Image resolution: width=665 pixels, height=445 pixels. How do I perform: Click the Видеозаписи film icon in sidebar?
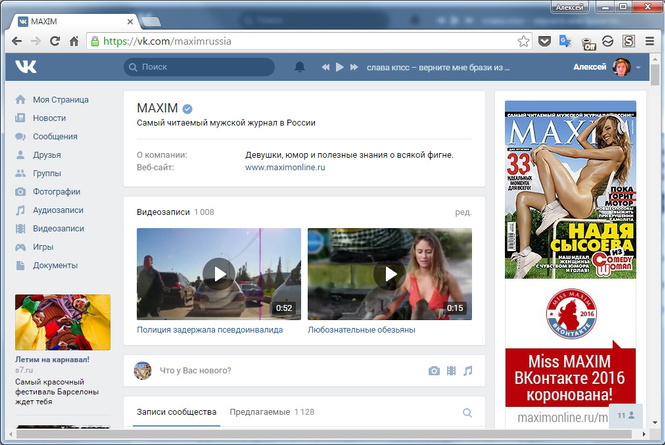20,229
